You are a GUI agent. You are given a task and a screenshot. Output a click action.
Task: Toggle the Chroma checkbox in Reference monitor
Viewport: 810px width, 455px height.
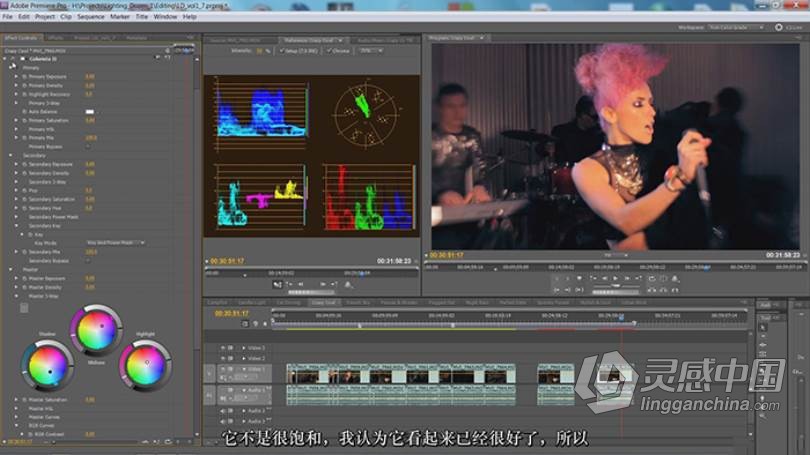click(327, 49)
